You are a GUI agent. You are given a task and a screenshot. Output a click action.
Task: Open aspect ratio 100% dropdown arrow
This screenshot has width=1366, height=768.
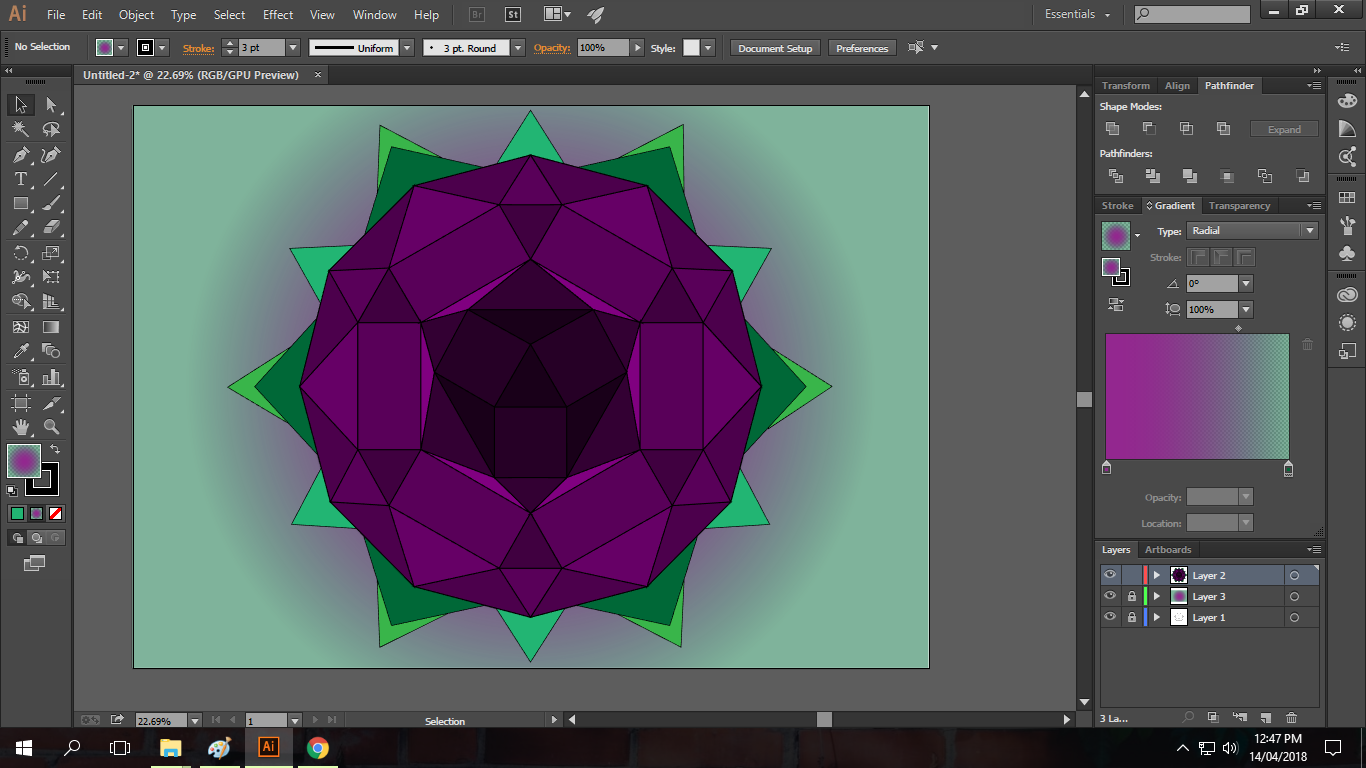point(1246,310)
